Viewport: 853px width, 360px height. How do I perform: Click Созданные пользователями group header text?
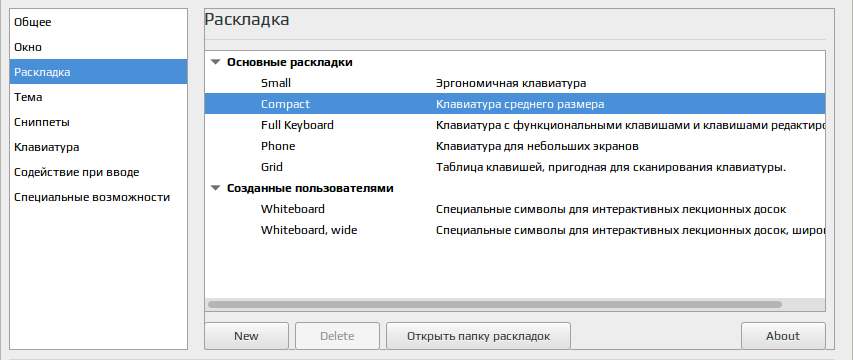point(310,189)
